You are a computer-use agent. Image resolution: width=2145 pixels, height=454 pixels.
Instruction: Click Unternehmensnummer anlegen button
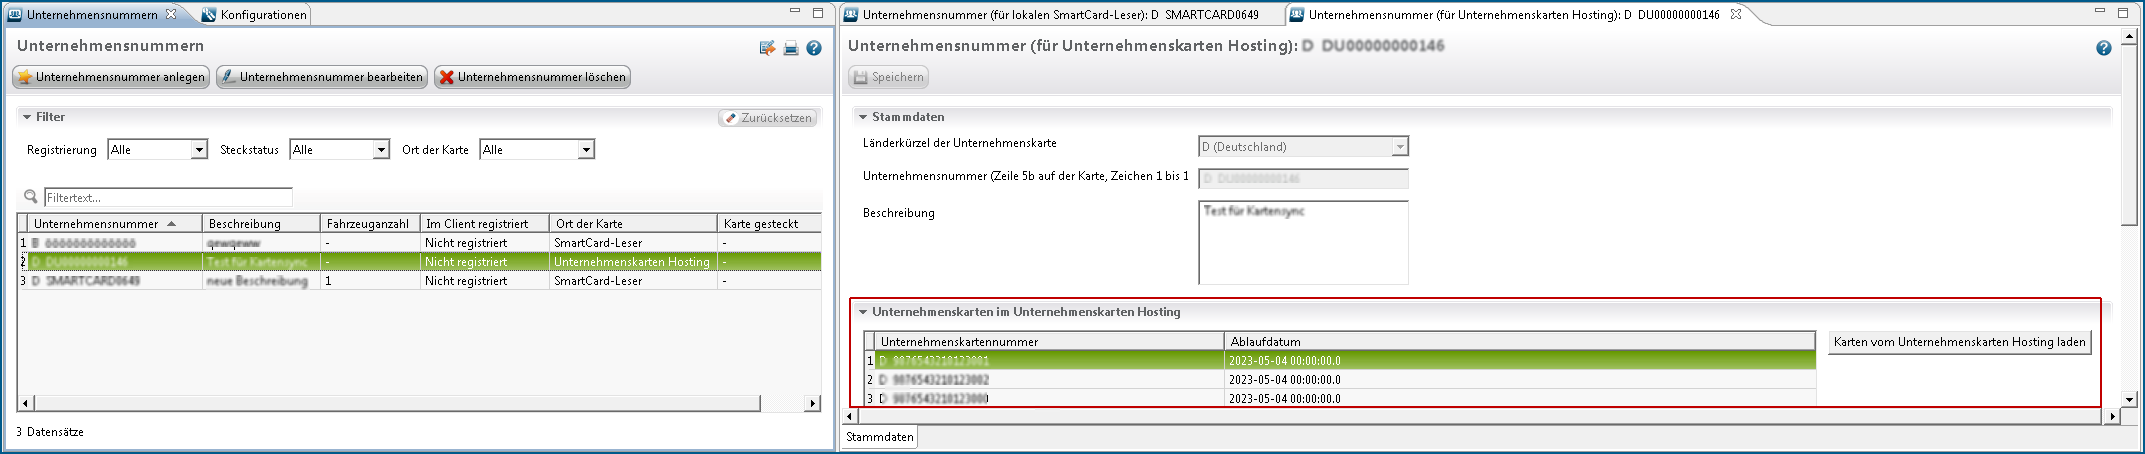pyautogui.click(x=111, y=77)
